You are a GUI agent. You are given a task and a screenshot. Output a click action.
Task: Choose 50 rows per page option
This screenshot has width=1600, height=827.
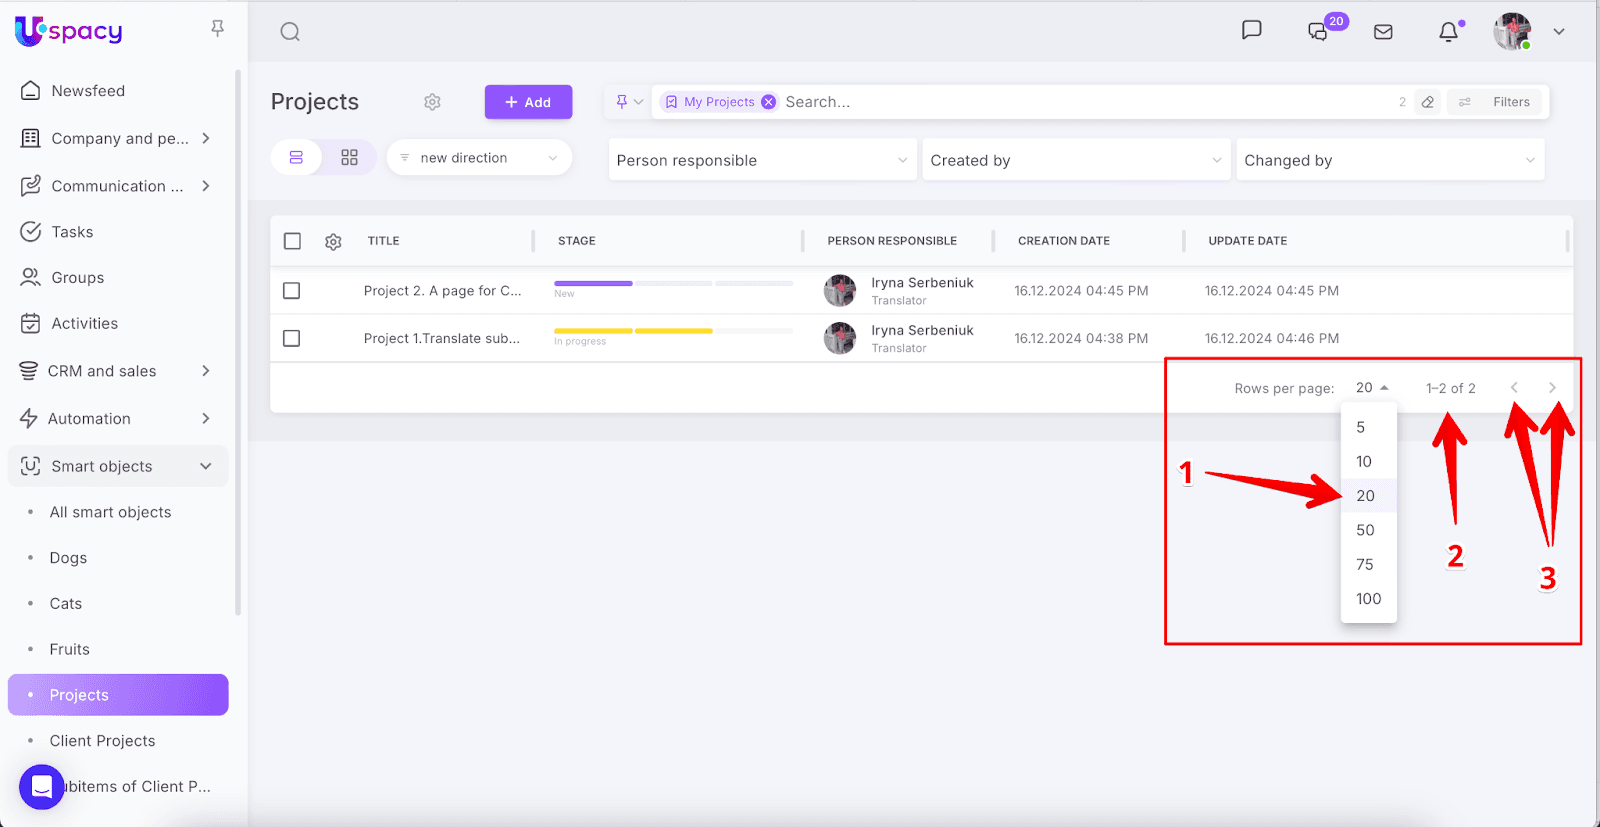point(1366,530)
